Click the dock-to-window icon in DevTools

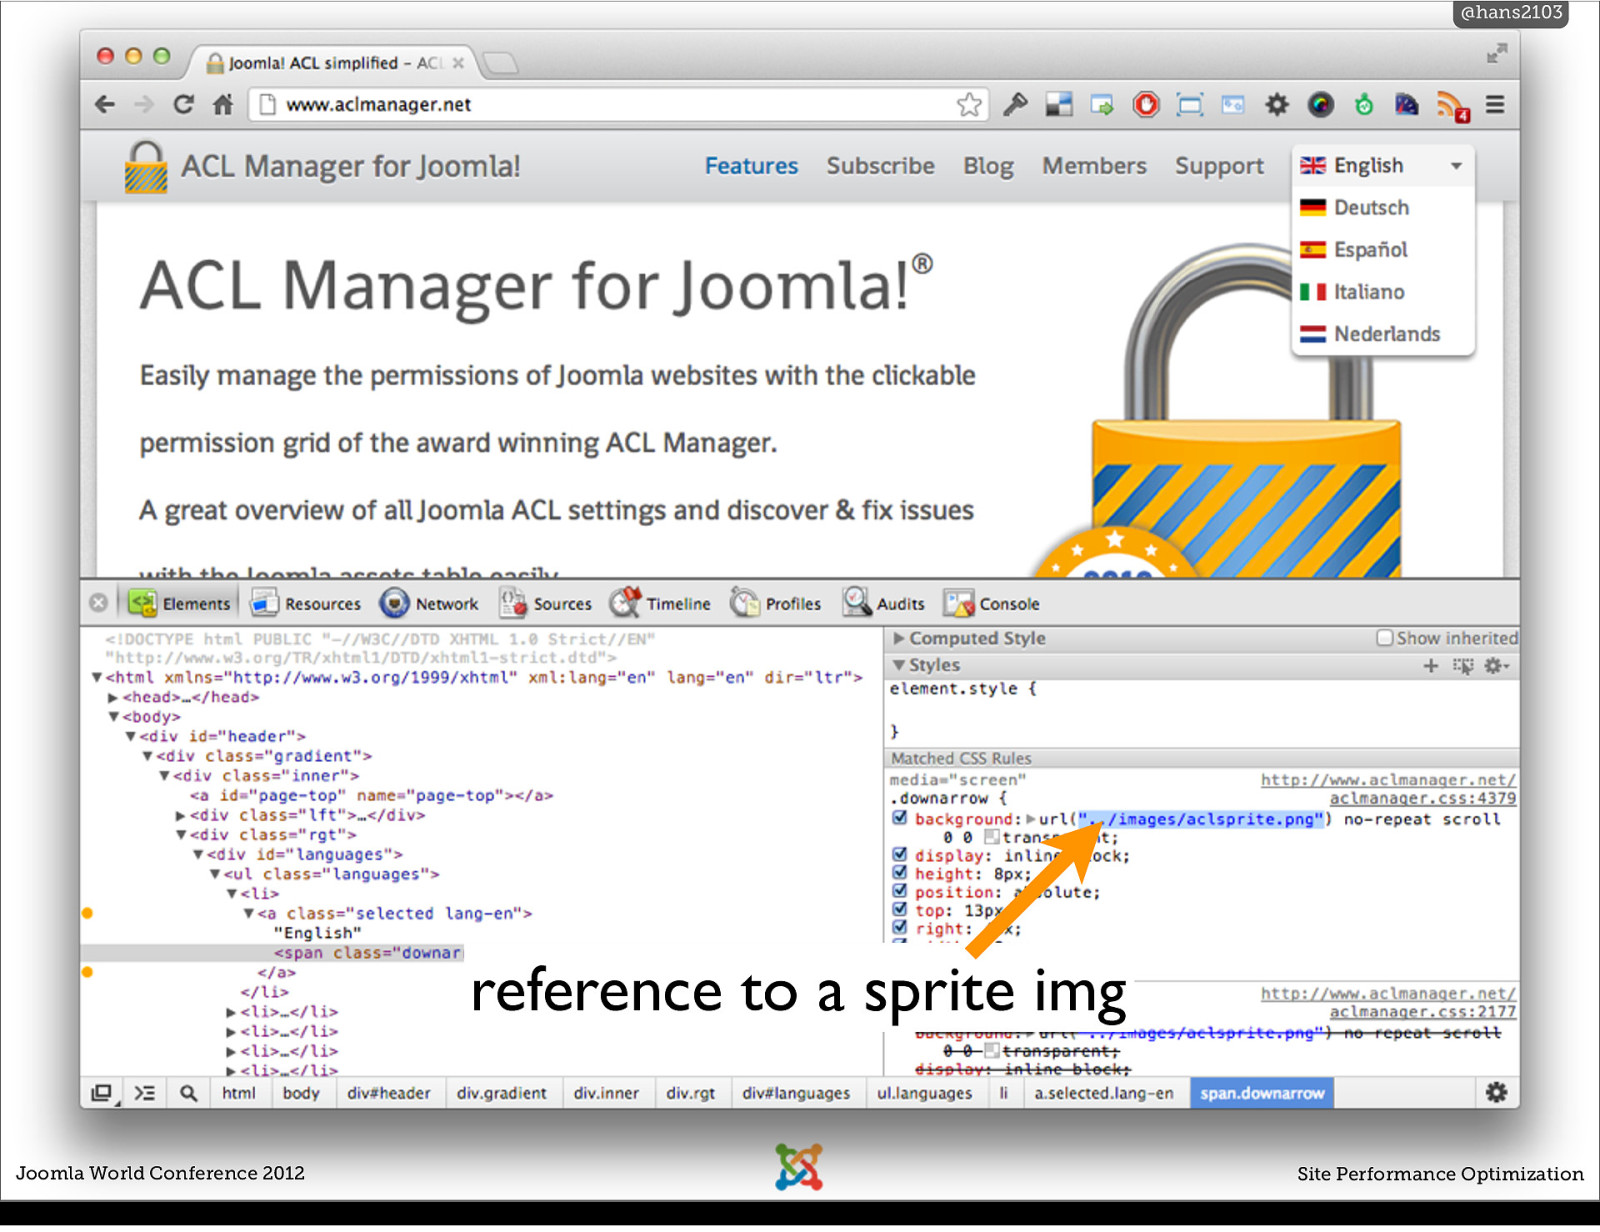pyautogui.click(x=102, y=1093)
